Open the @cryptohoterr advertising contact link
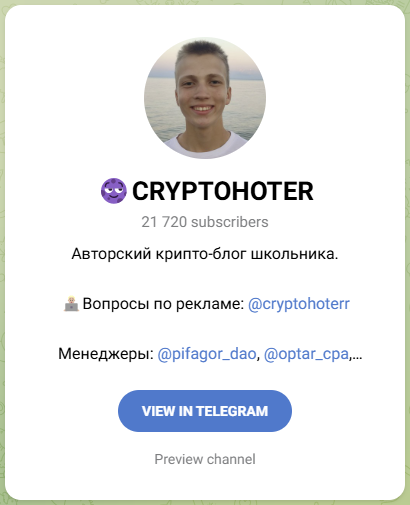The image size is (410, 505). 299,304
